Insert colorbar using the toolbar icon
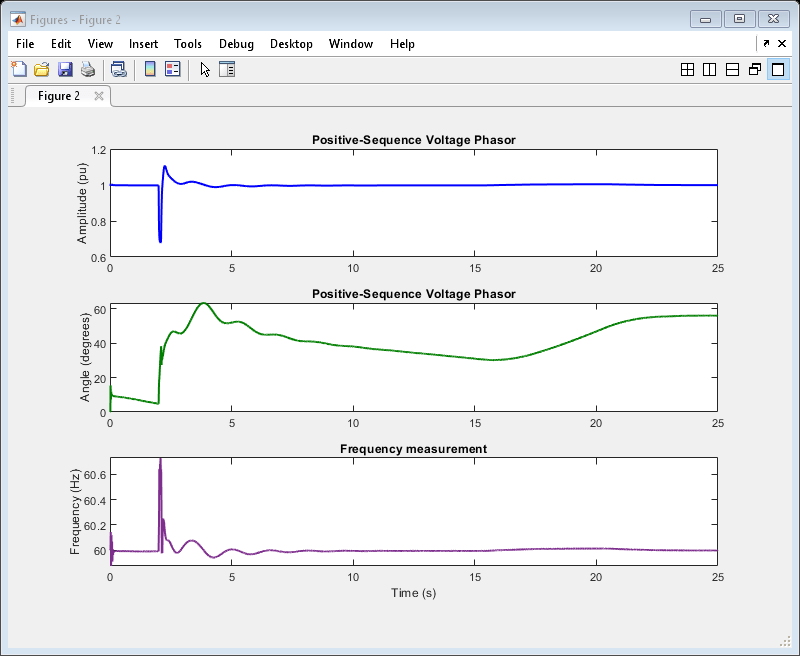Image resolution: width=800 pixels, height=656 pixels. coord(150,69)
